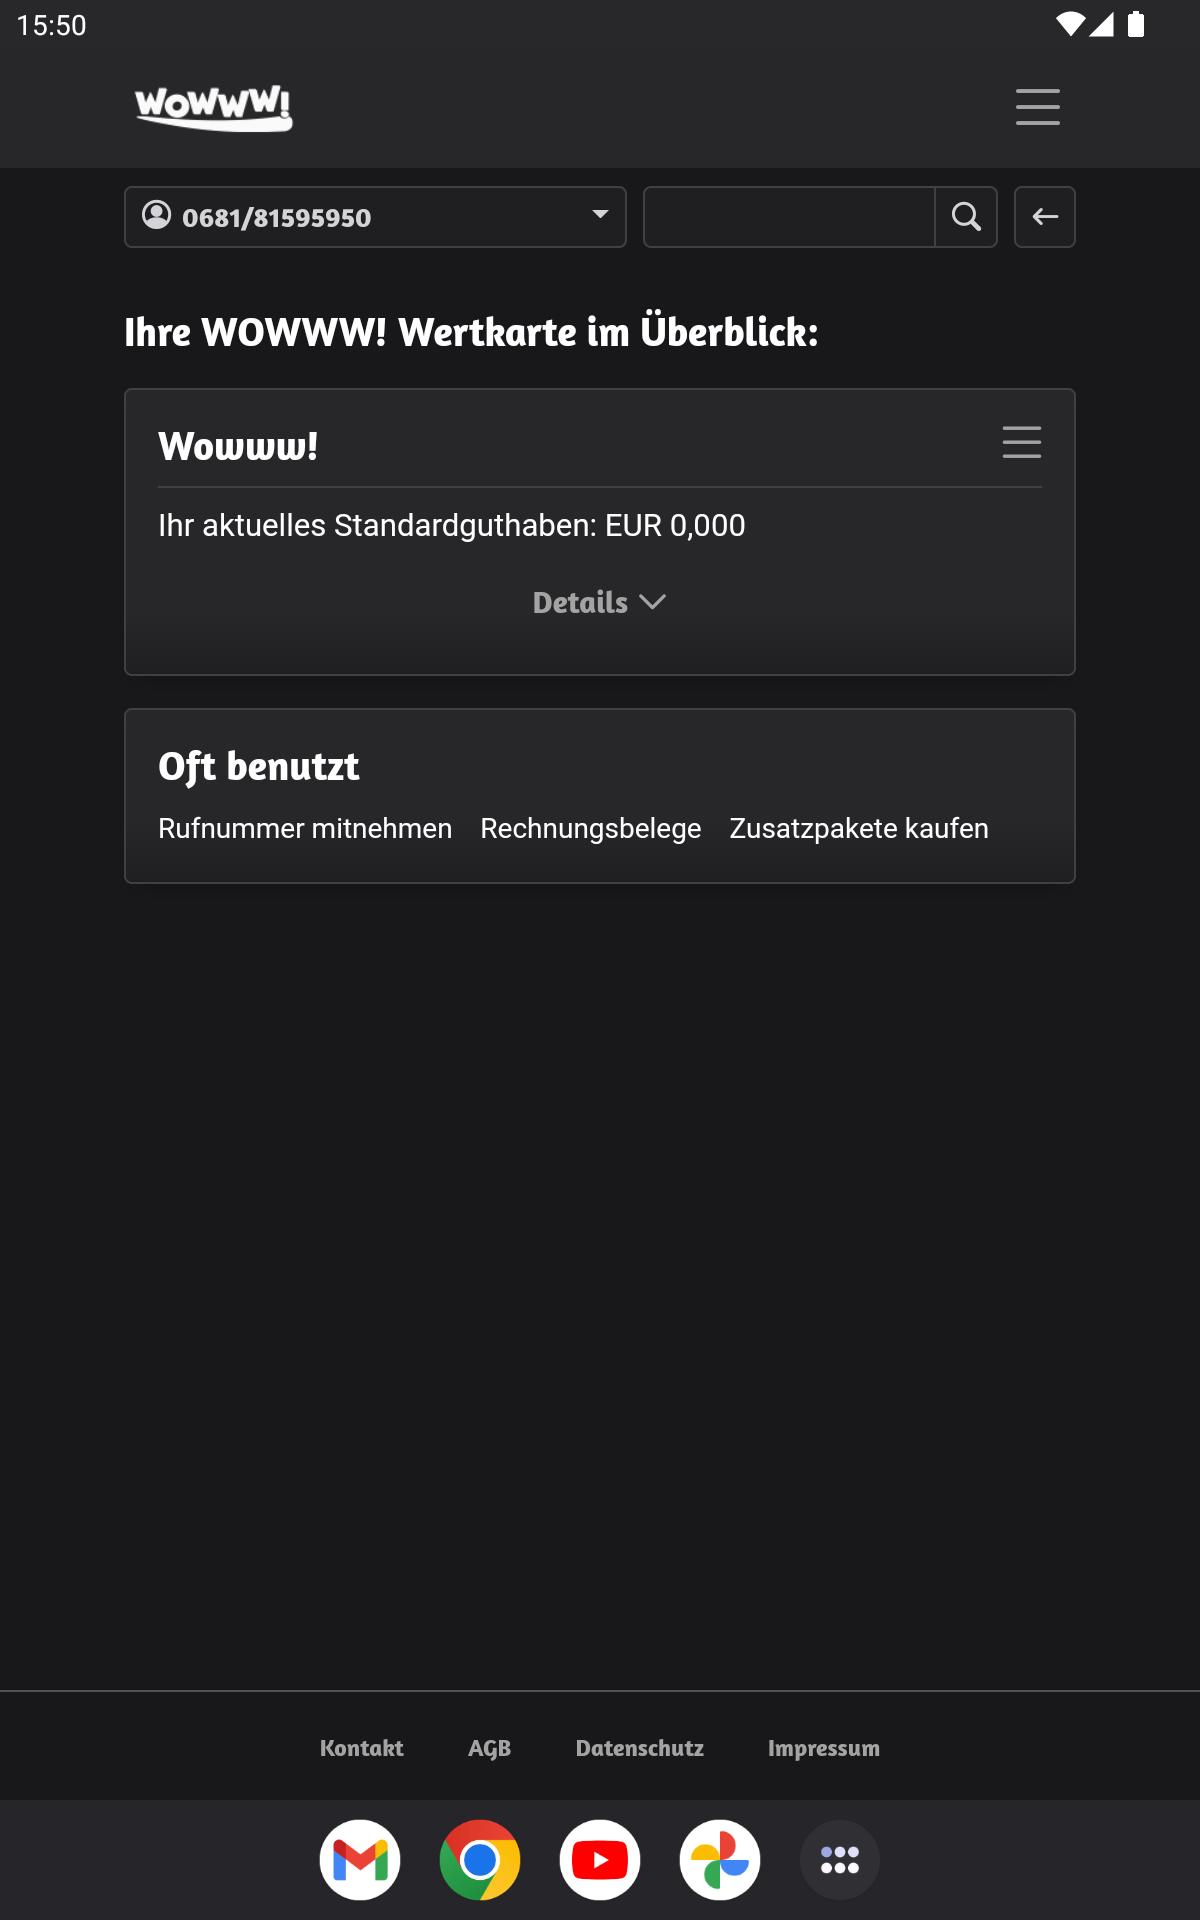This screenshot has height=1920, width=1200.
Task: Open YouTube from the dock
Action: tap(600, 1860)
